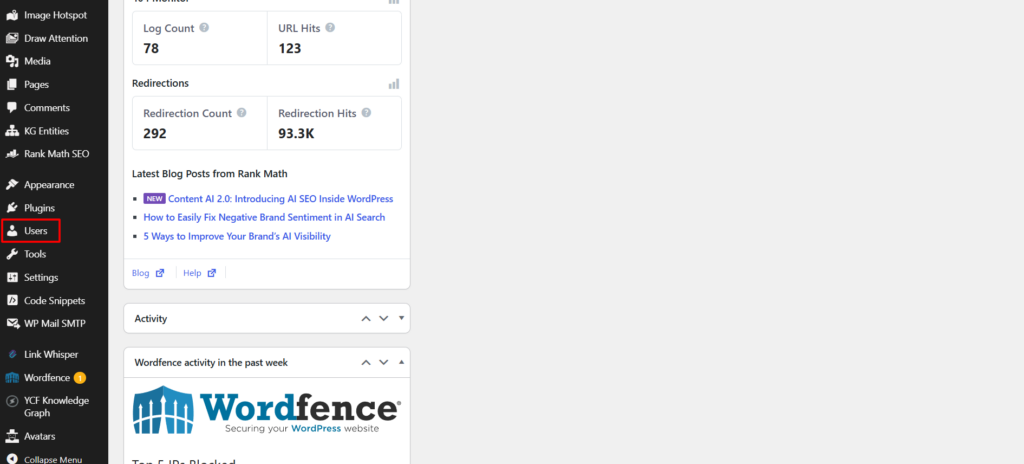Click the external link icon beside Help
Viewport: 1024px width, 464px height.
pos(212,273)
